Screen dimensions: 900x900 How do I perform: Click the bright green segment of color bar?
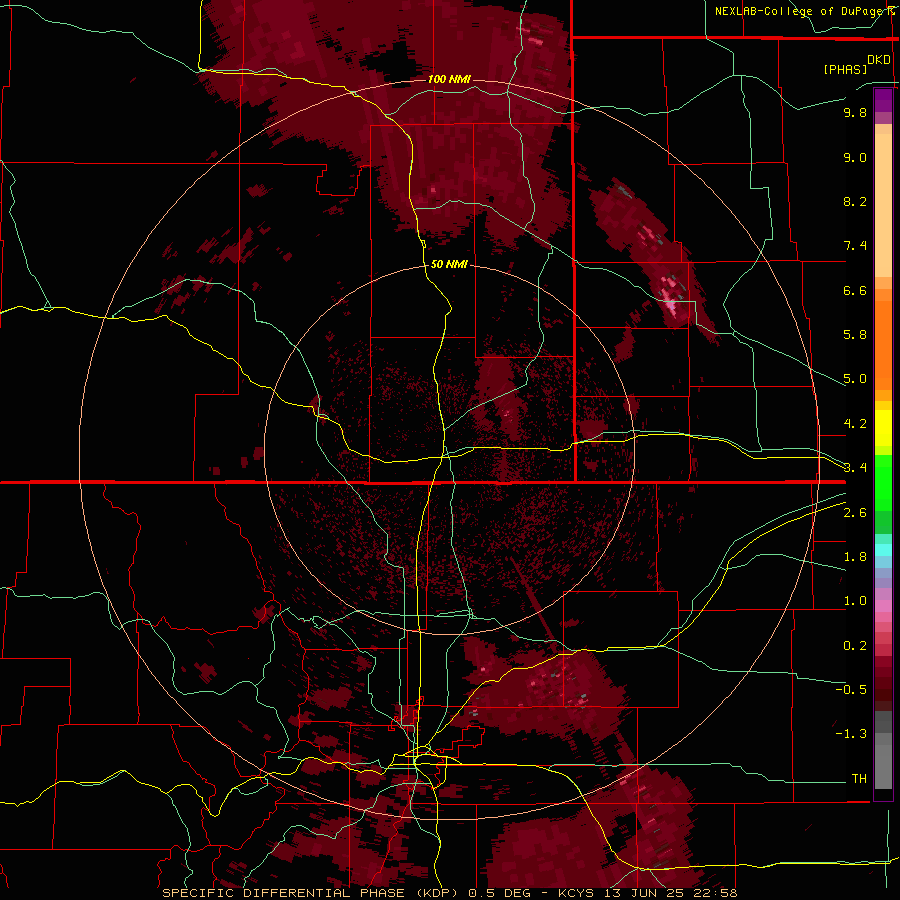(x=883, y=482)
